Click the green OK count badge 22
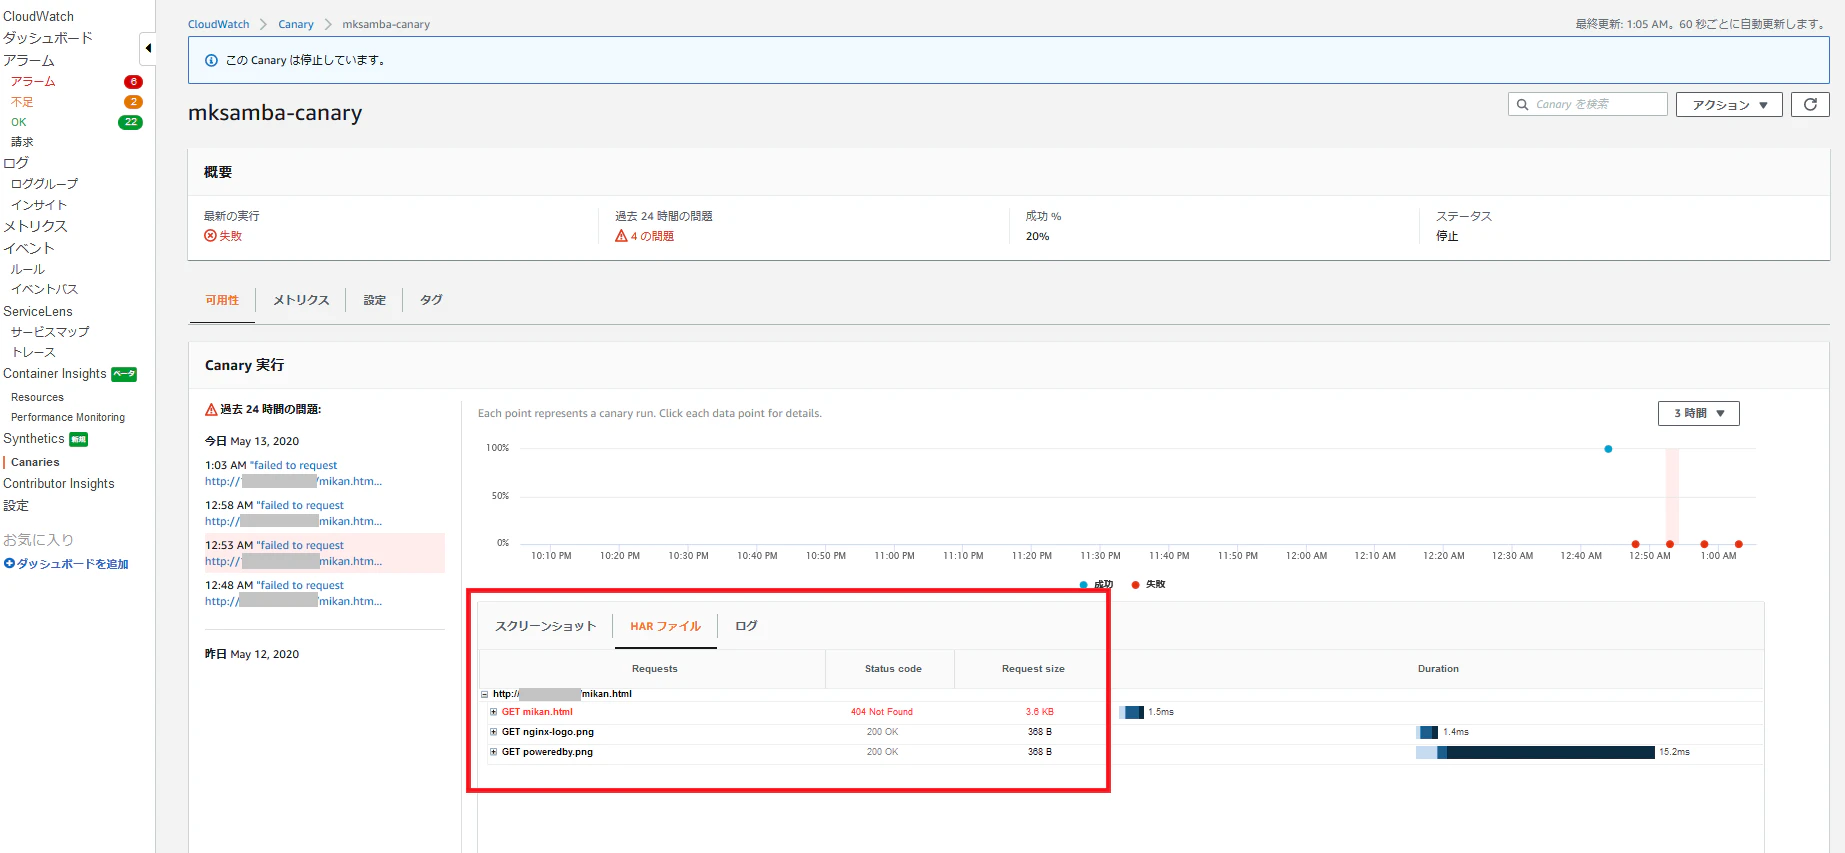The width and height of the screenshot is (1845, 853). click(x=130, y=122)
